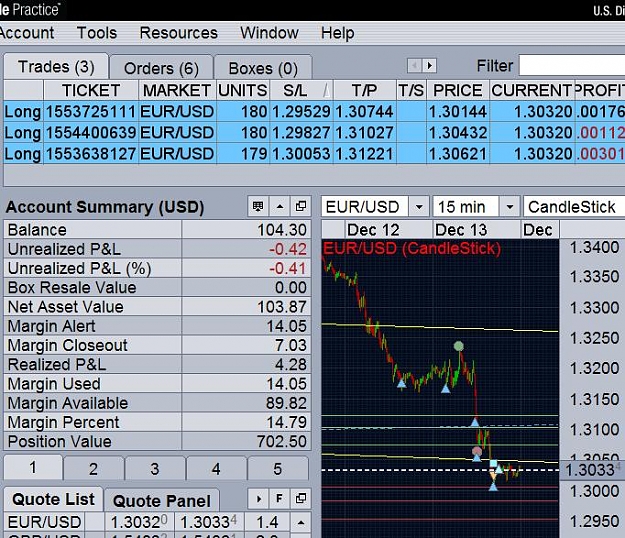The image size is (625, 538).
Task: Click take profit value 1.31027
Action: [364, 133]
